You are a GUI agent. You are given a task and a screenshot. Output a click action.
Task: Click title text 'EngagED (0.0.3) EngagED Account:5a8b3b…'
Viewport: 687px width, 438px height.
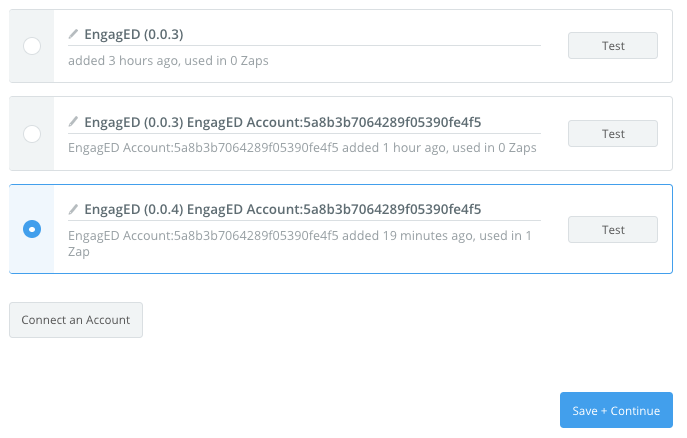coord(283,122)
